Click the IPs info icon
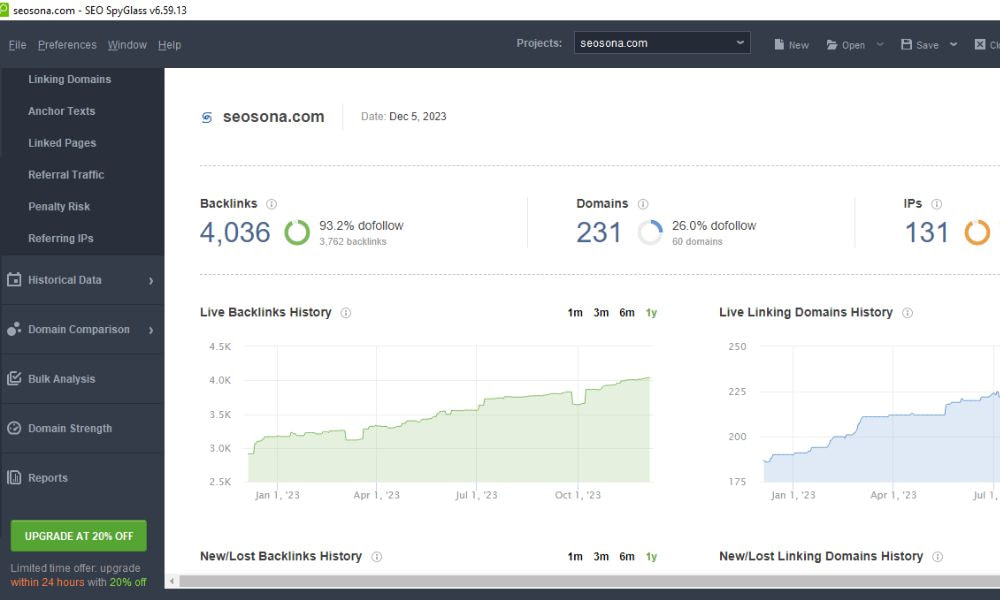 (x=936, y=204)
